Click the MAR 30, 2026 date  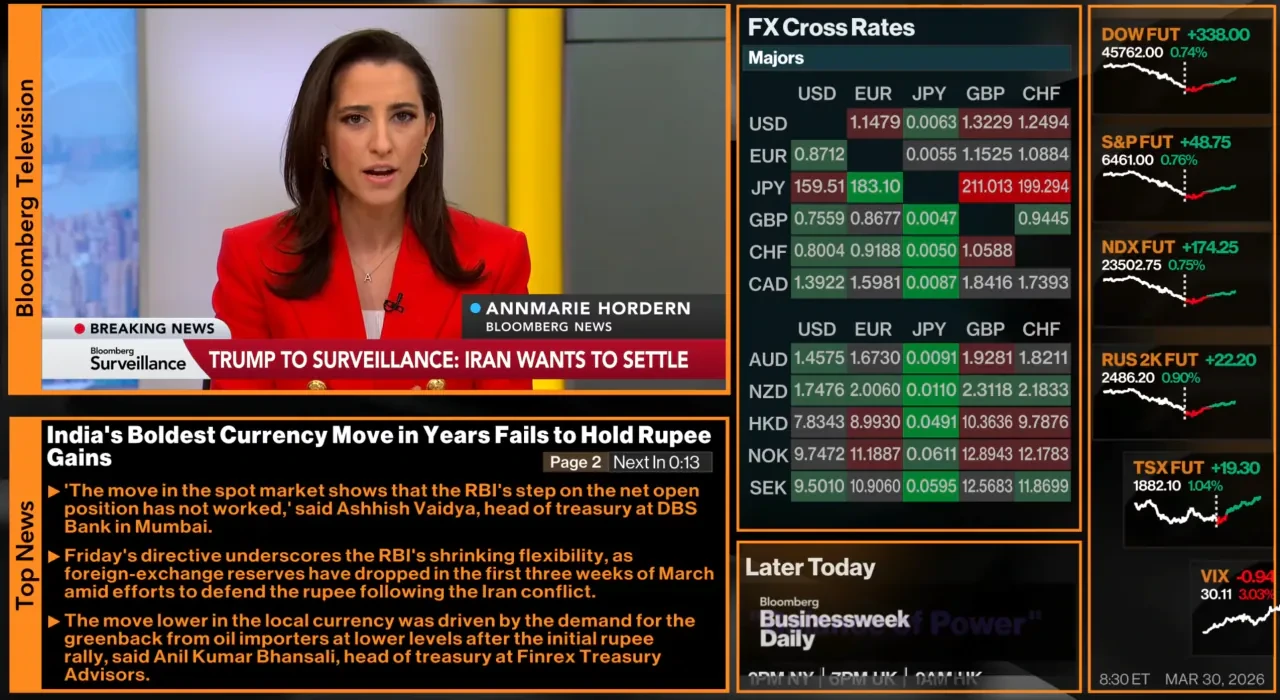pos(1216,679)
